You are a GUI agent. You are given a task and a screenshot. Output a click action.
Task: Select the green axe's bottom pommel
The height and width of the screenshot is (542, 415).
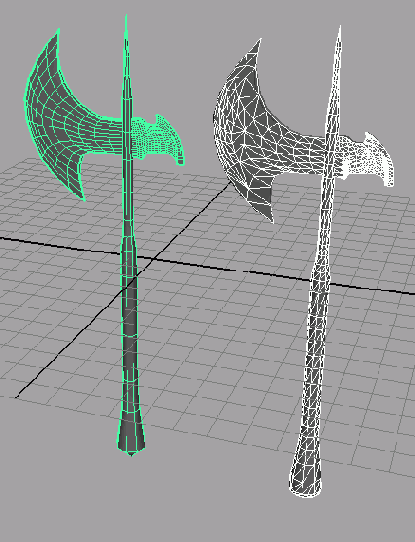point(131,433)
